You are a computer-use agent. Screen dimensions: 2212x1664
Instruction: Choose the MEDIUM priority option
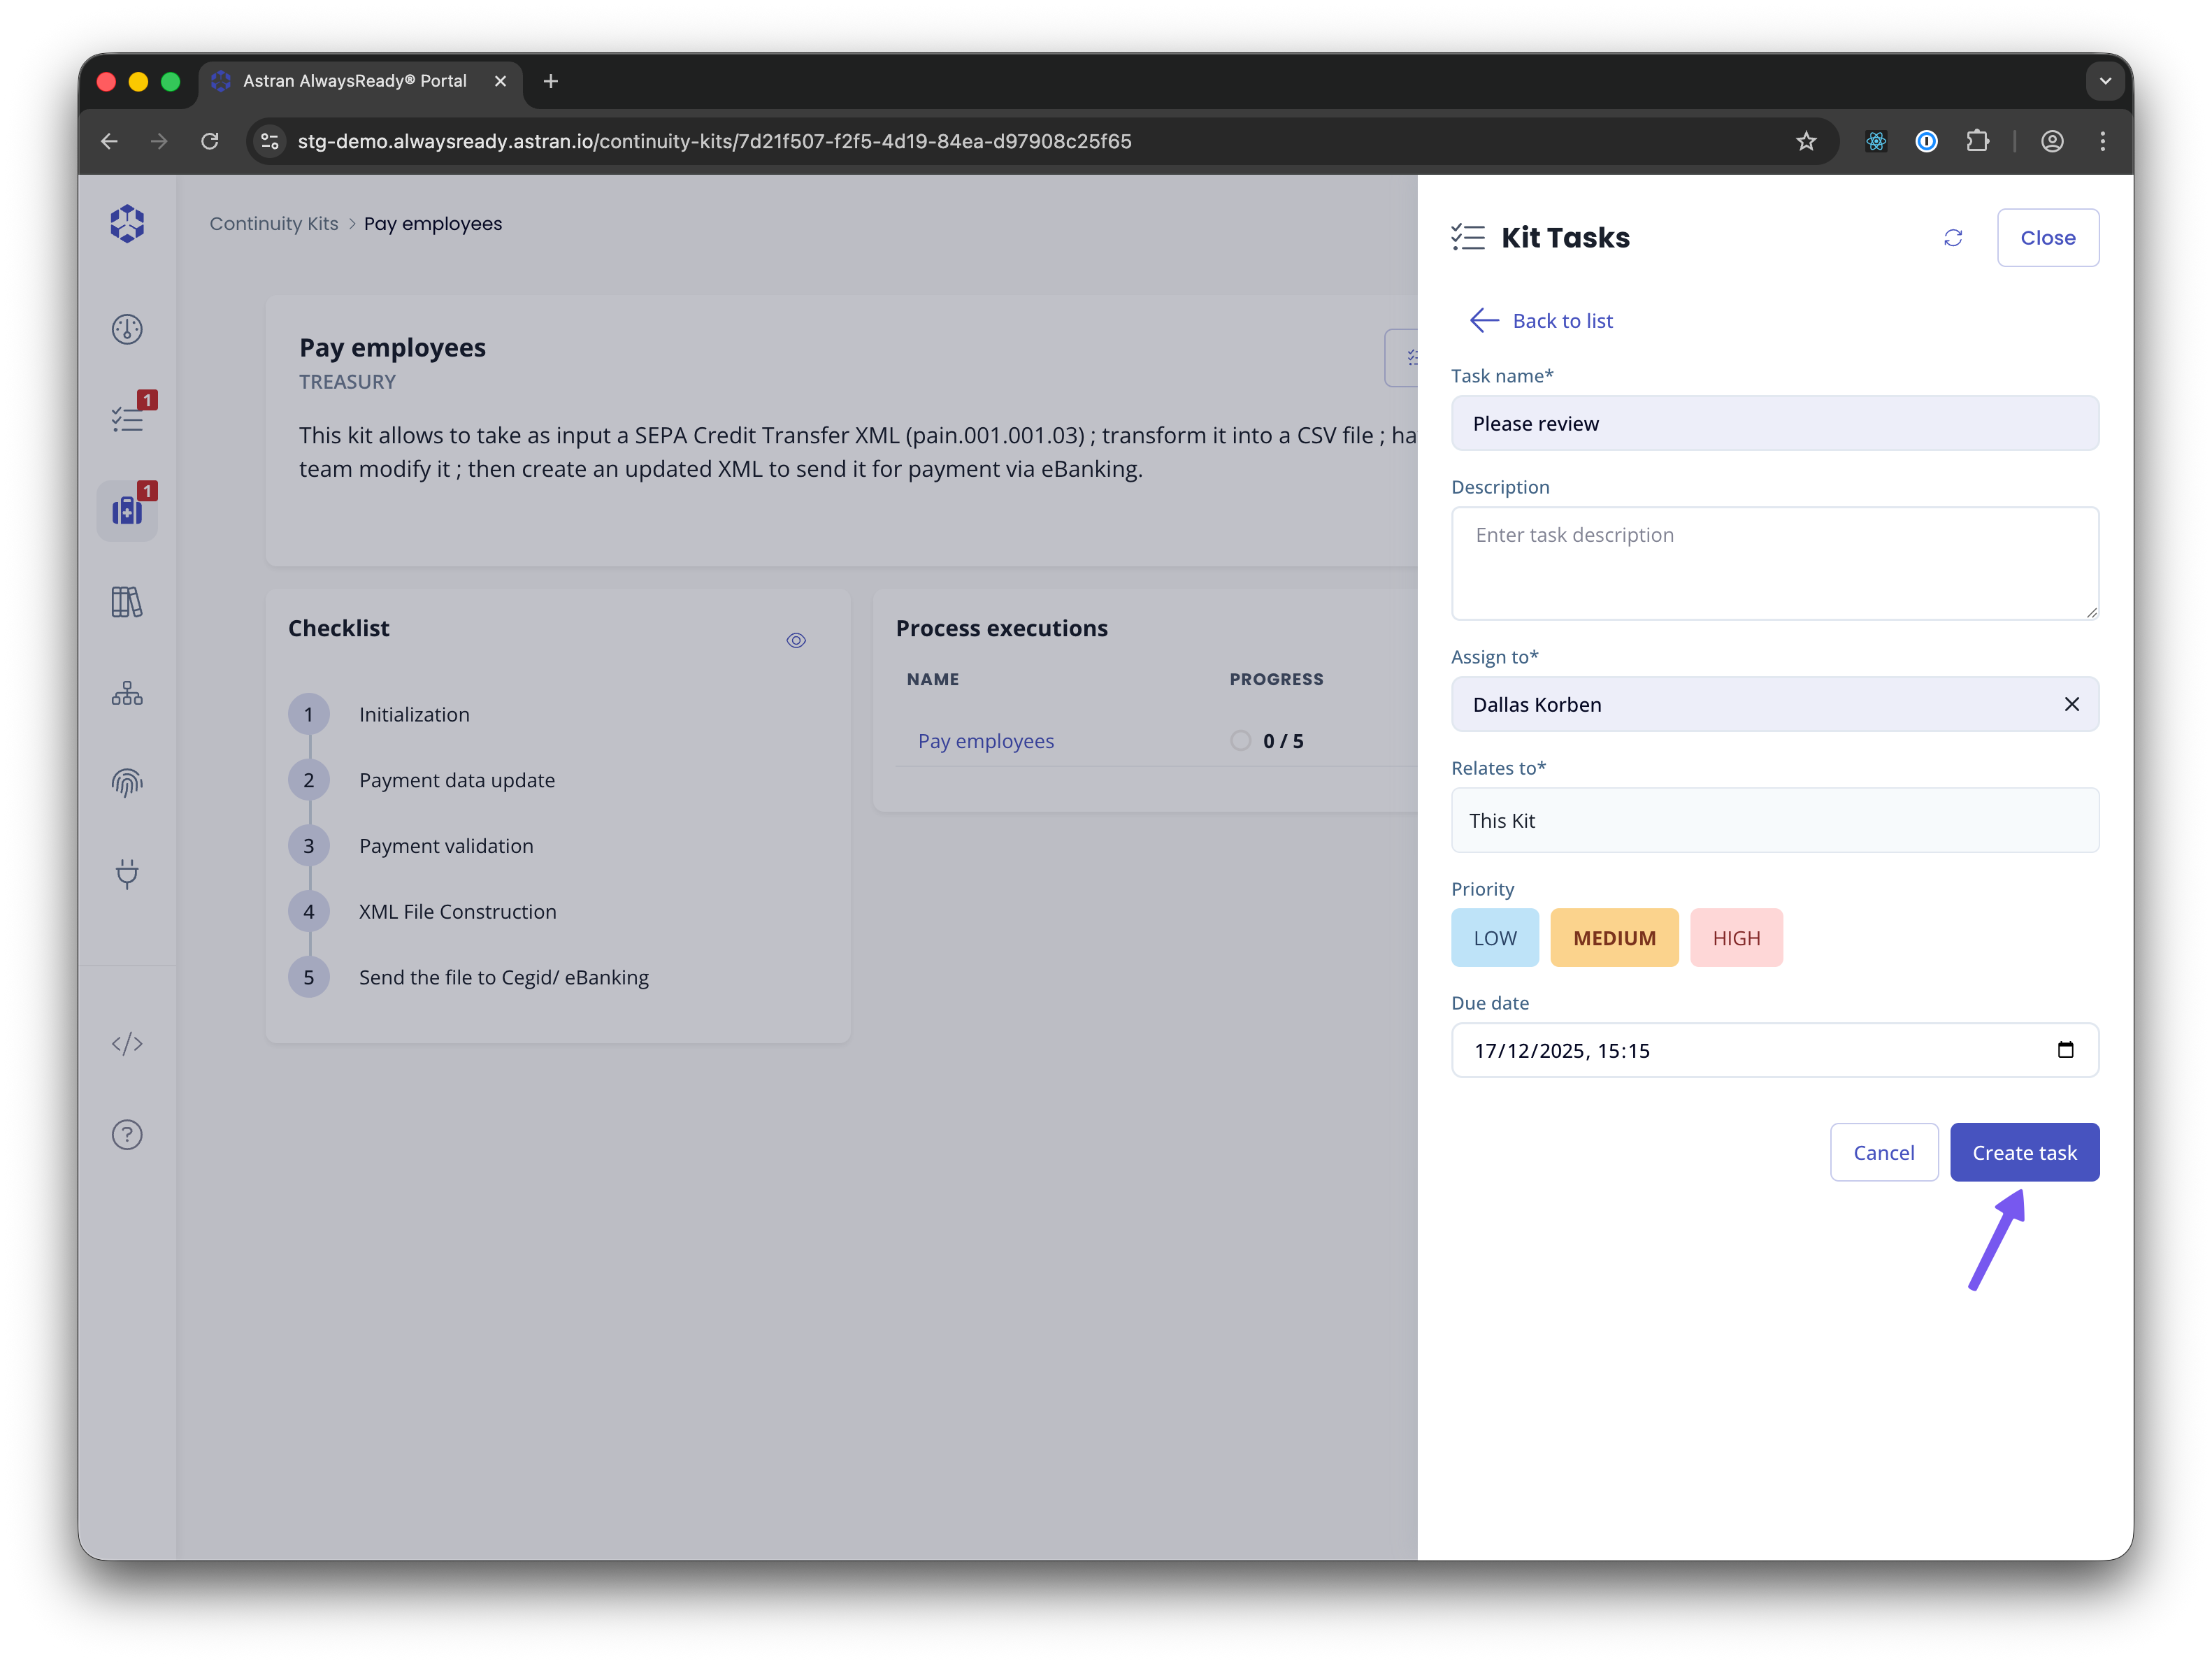coord(1614,938)
